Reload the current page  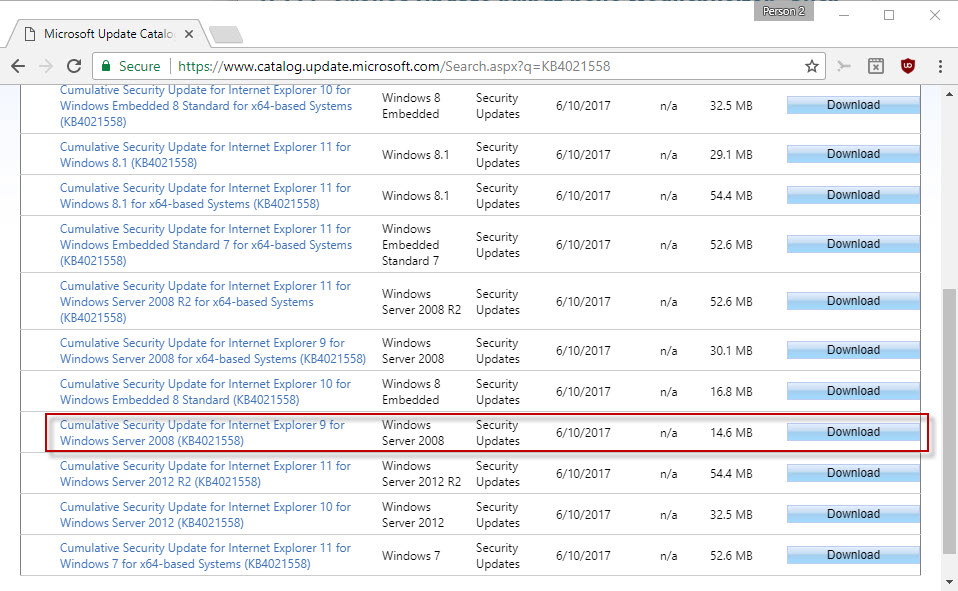(74, 66)
